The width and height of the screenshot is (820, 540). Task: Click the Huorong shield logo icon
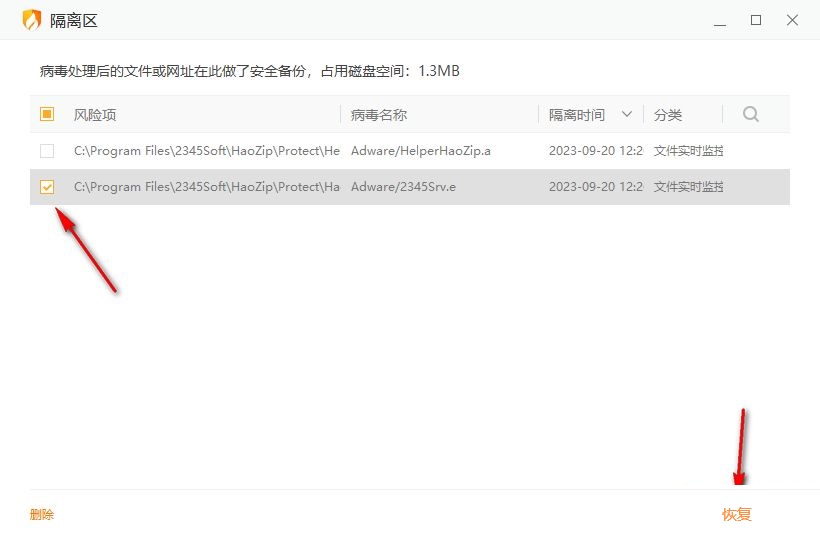click(x=32, y=20)
